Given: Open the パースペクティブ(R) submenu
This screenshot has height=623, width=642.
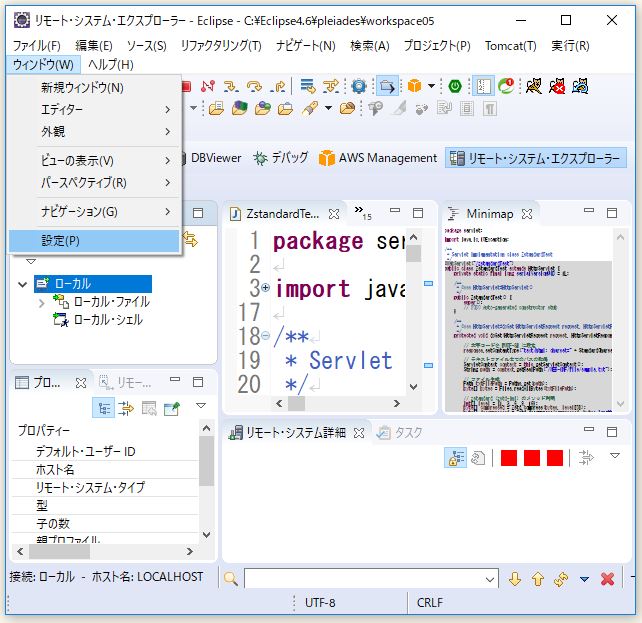Looking at the screenshot, I should tap(94, 183).
